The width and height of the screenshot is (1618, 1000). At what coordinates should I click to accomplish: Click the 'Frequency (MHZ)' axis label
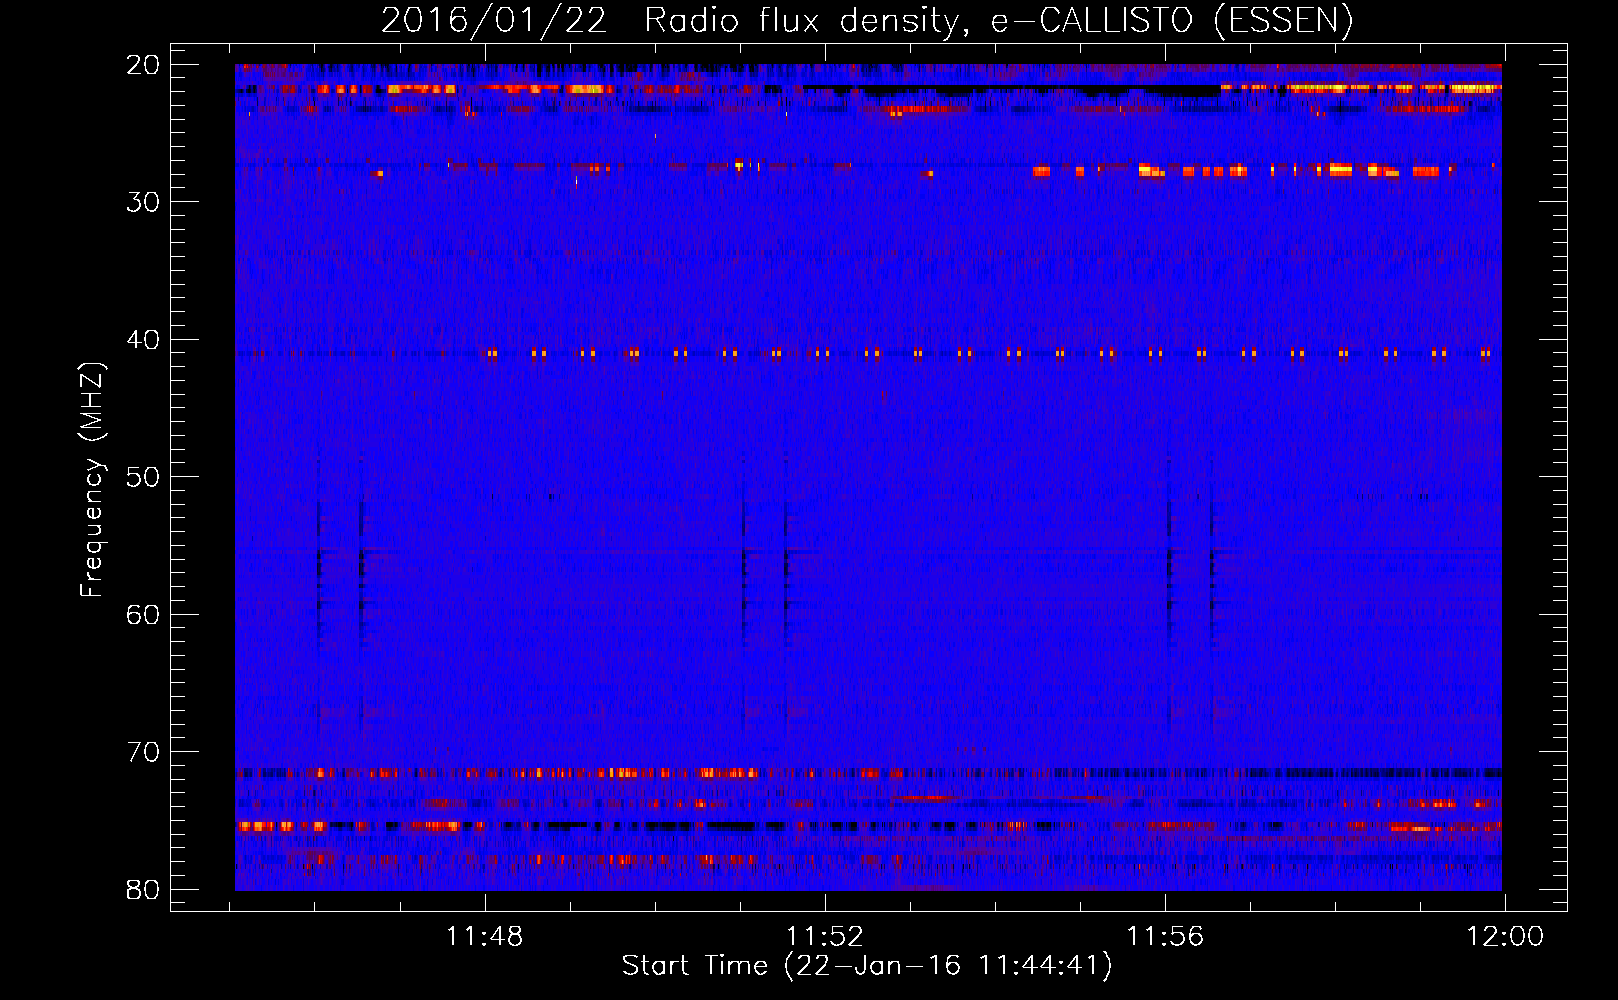tap(92, 480)
